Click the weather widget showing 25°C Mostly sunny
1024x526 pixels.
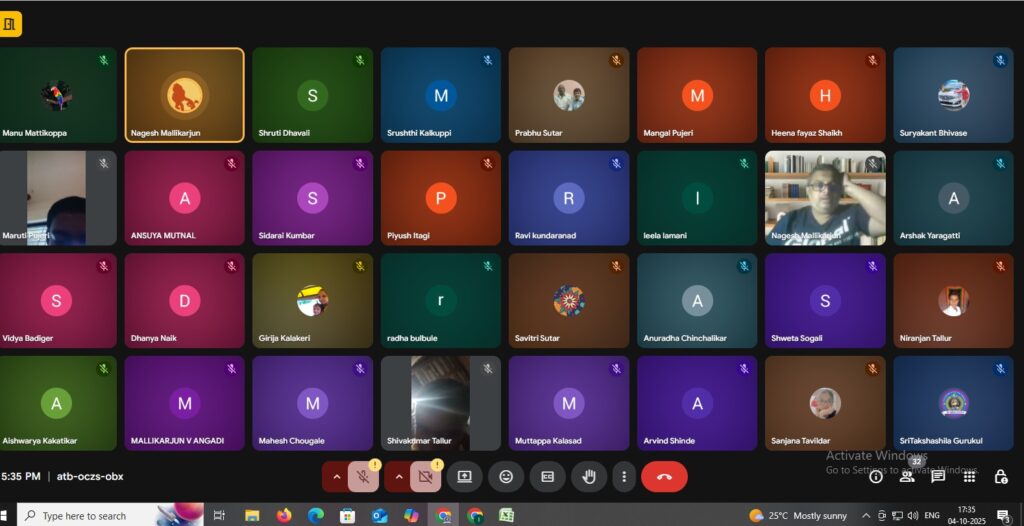click(x=798, y=515)
